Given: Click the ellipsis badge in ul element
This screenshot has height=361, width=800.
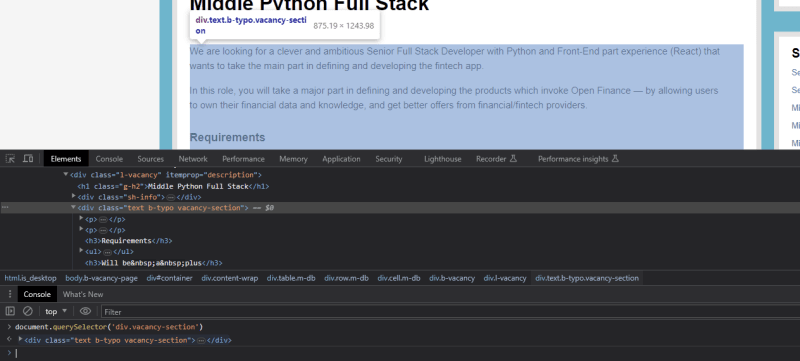Looking at the screenshot, I should coord(107,252).
